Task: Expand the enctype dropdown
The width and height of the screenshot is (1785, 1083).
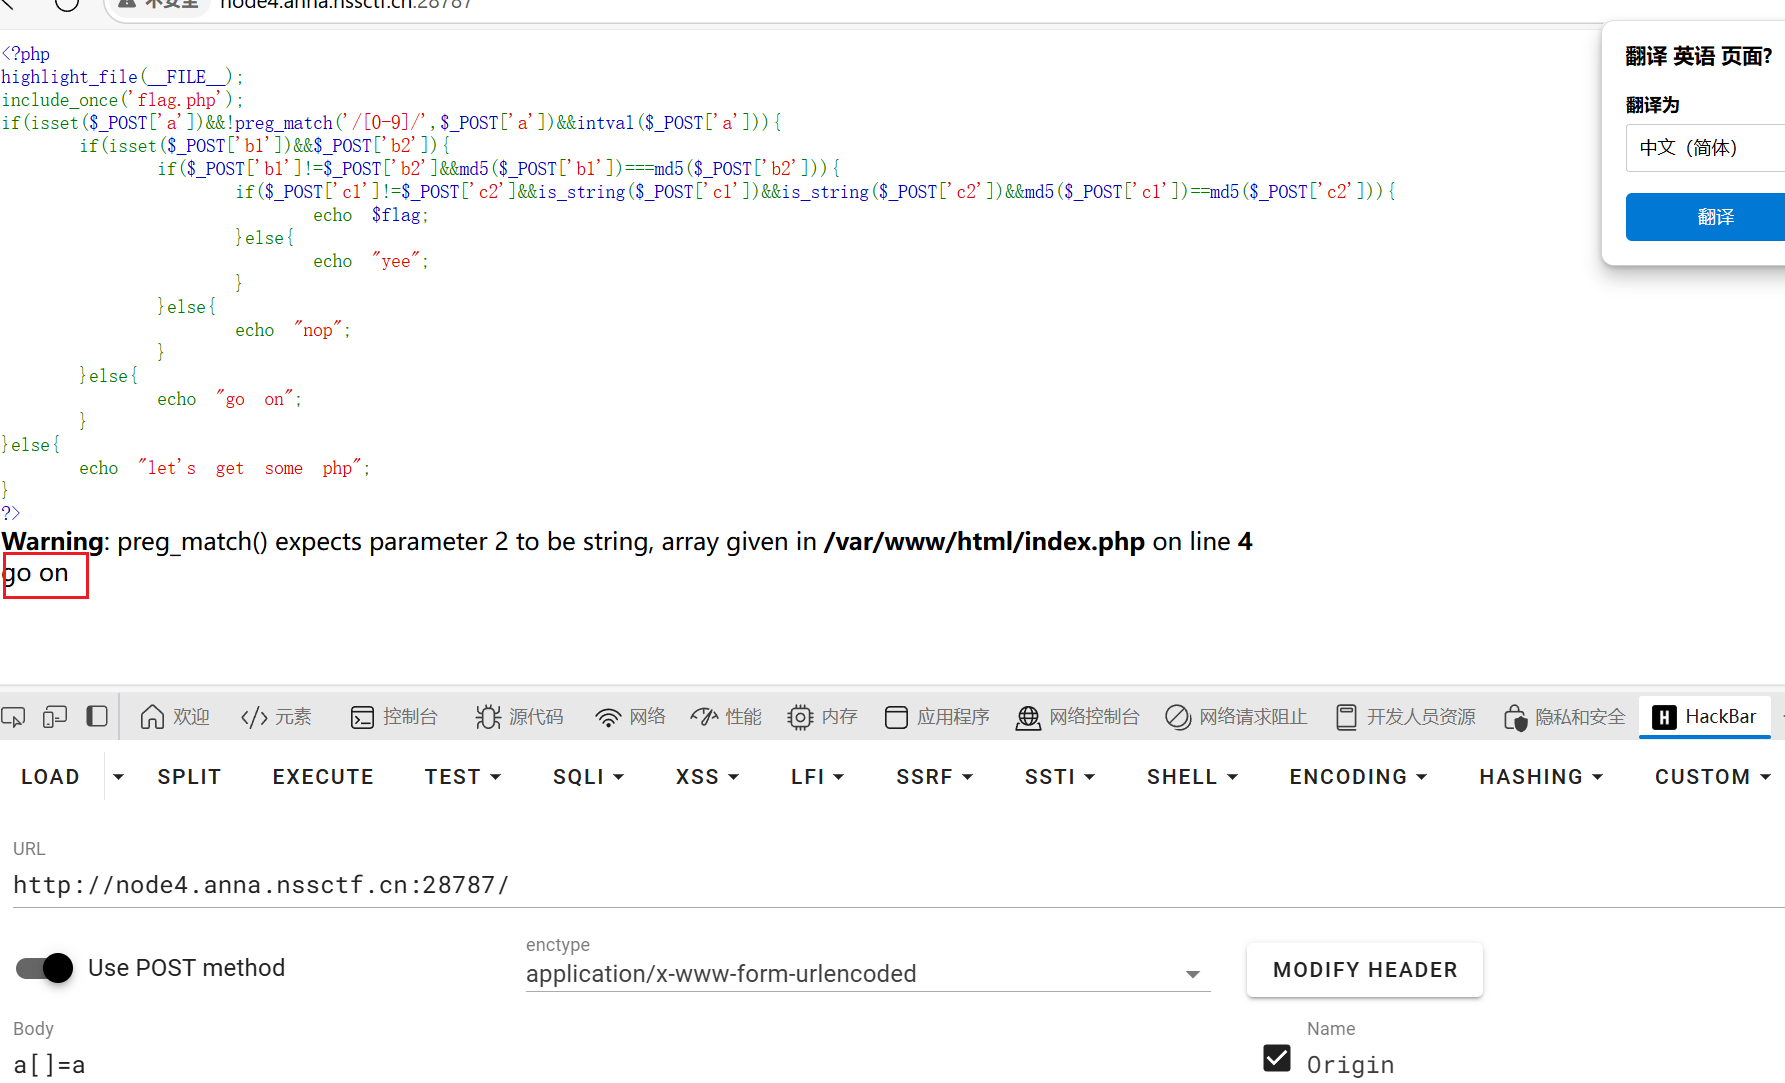Action: point(1192,974)
